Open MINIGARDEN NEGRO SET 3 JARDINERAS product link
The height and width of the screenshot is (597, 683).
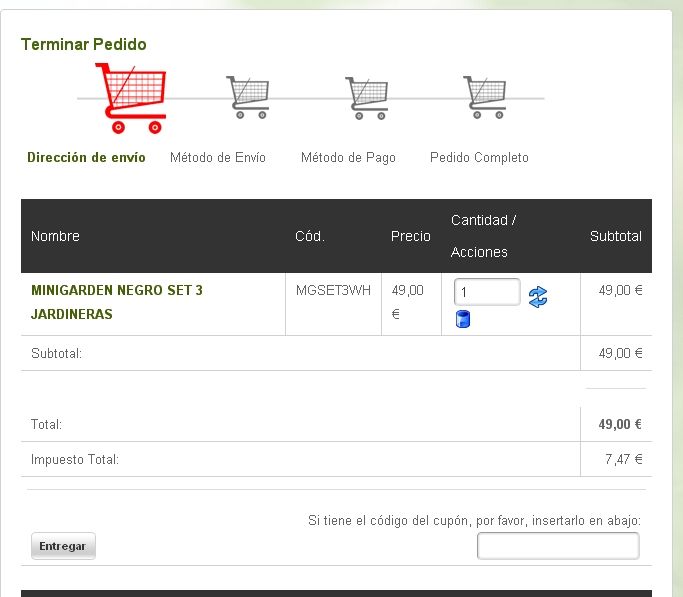[x=117, y=302]
